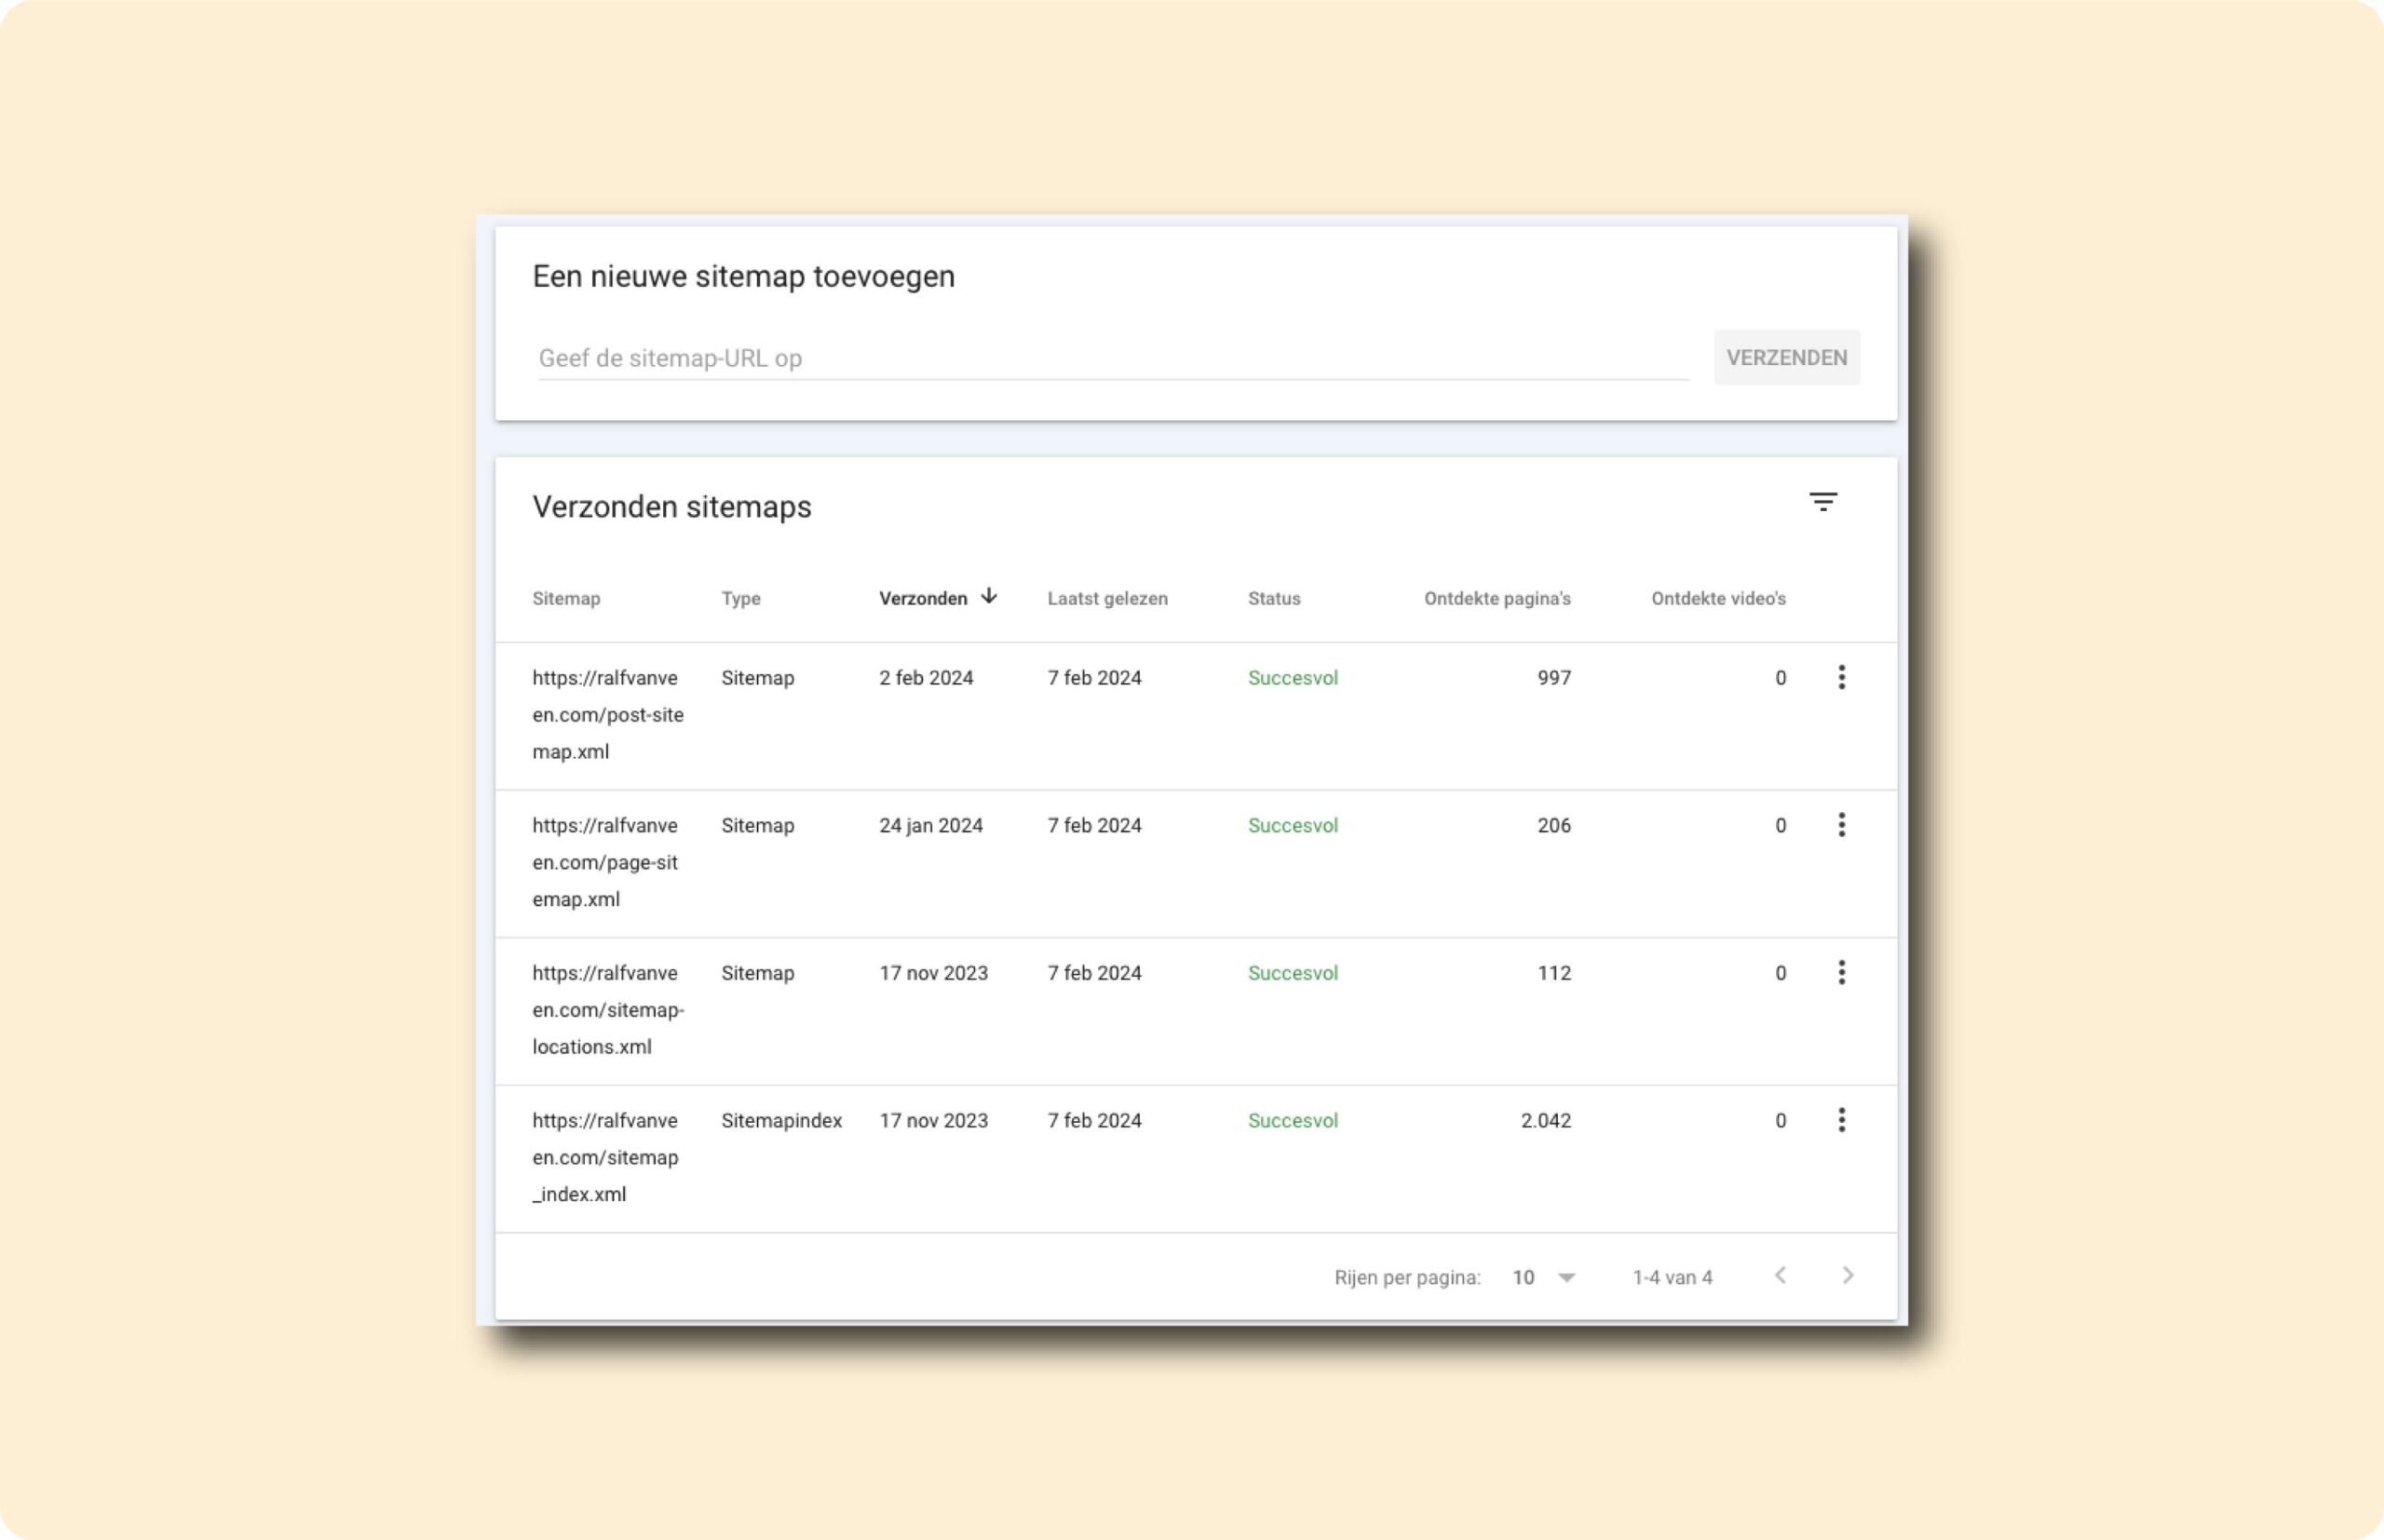
Task: Select the 112 discovered pages value
Action: [x=1554, y=972]
